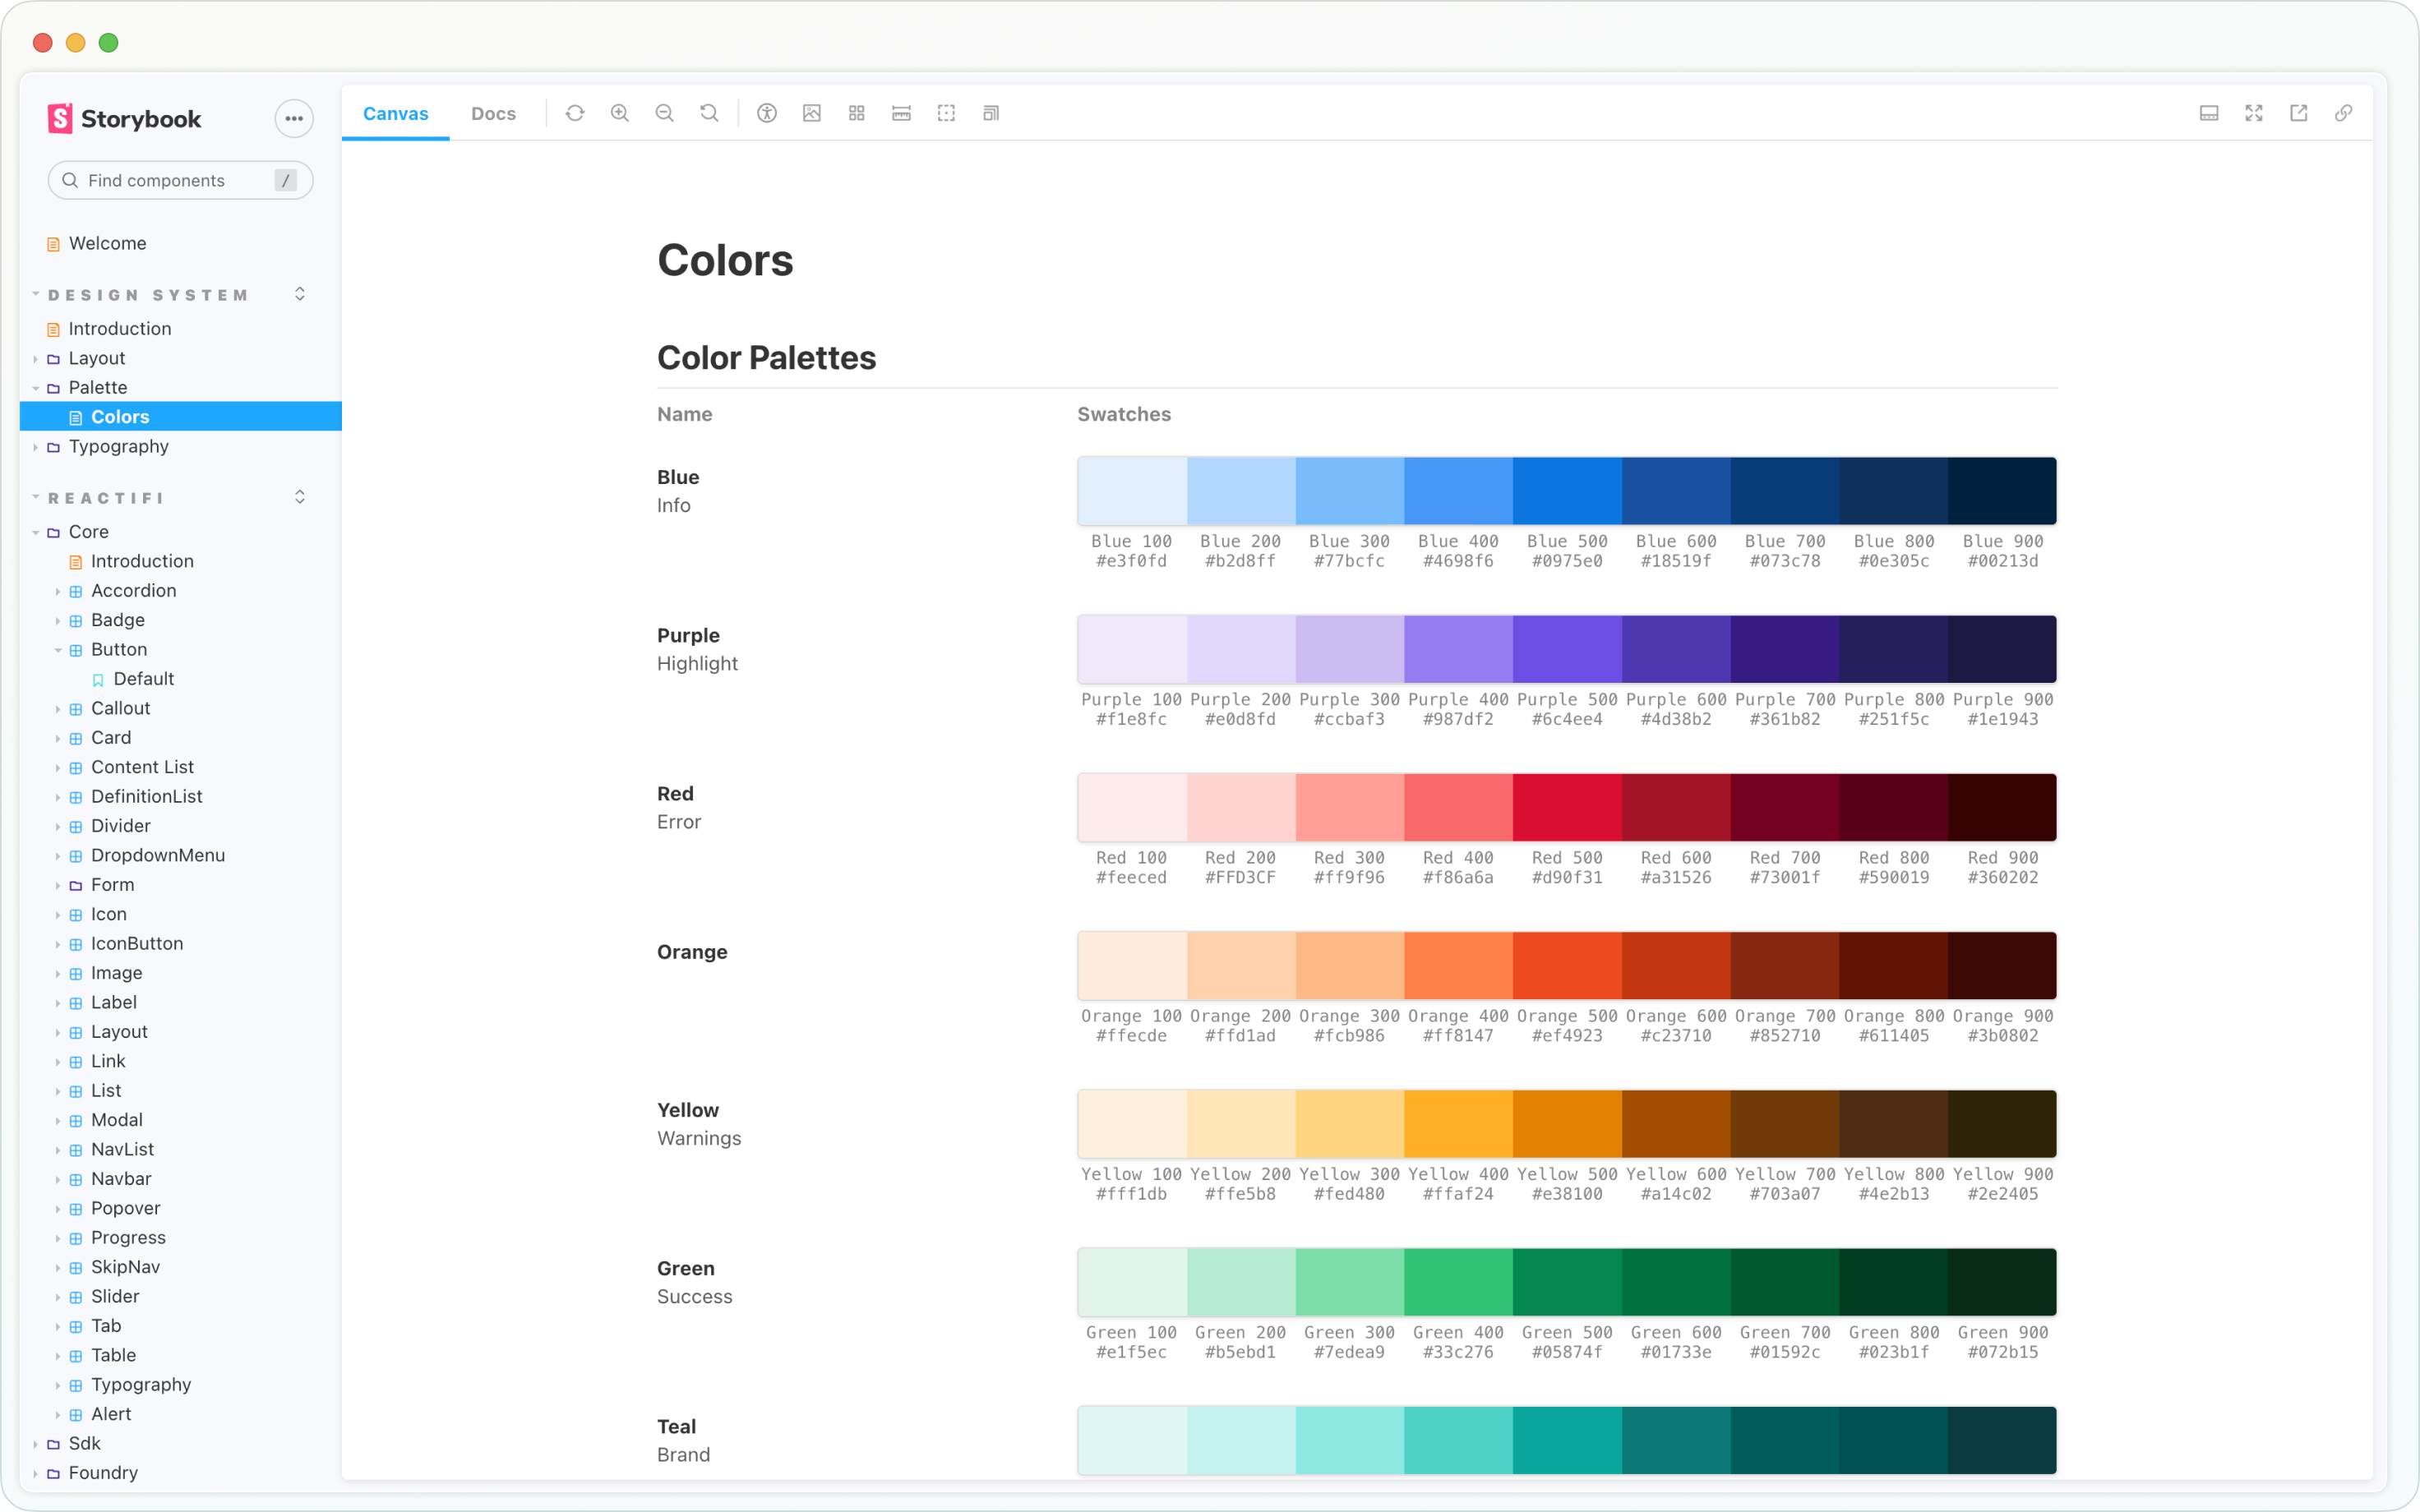
Task: Click the fullscreen icon in toolbar
Action: (2253, 113)
